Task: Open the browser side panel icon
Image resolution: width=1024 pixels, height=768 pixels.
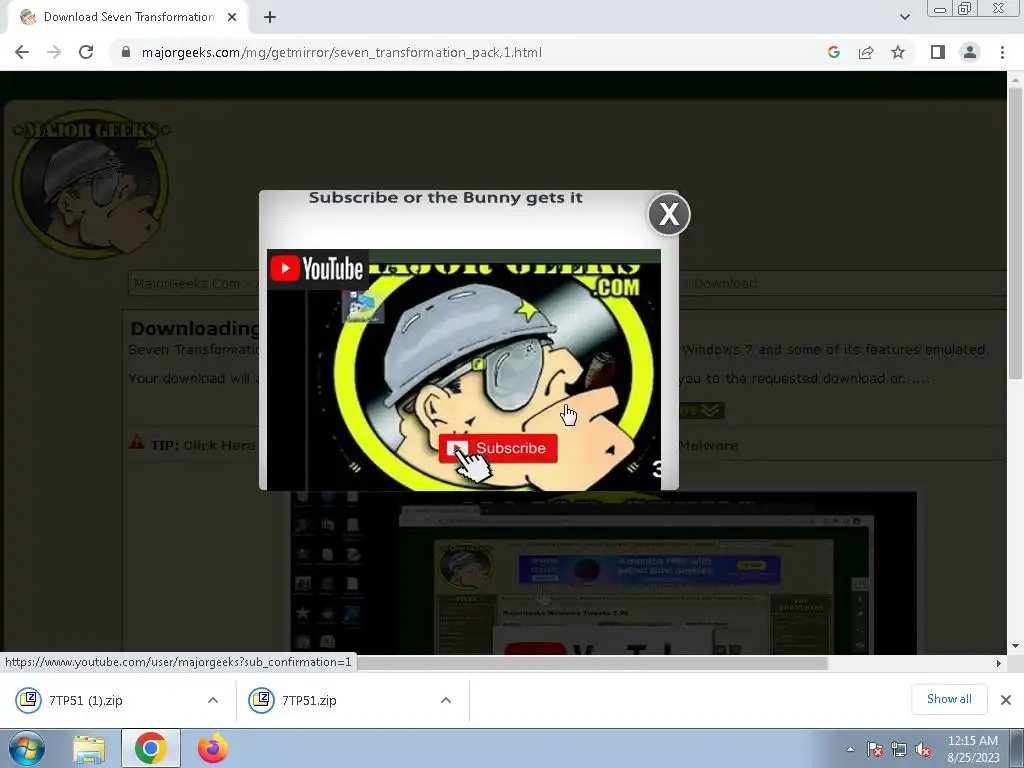Action: (x=938, y=52)
